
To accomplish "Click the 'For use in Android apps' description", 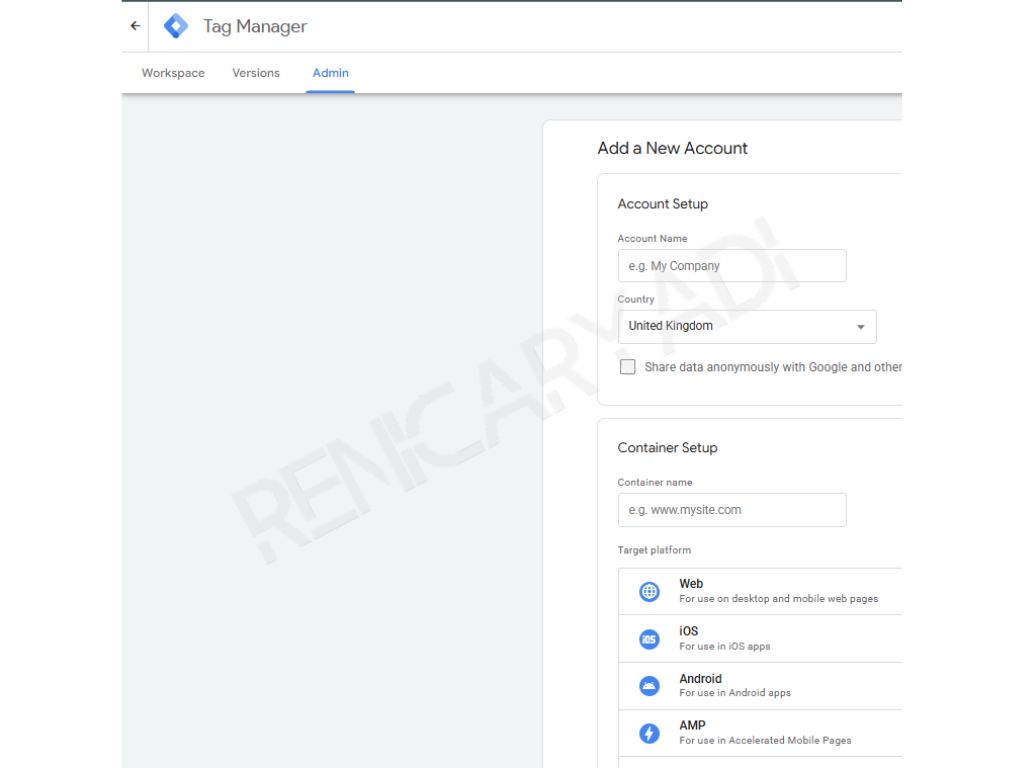I will [735, 693].
